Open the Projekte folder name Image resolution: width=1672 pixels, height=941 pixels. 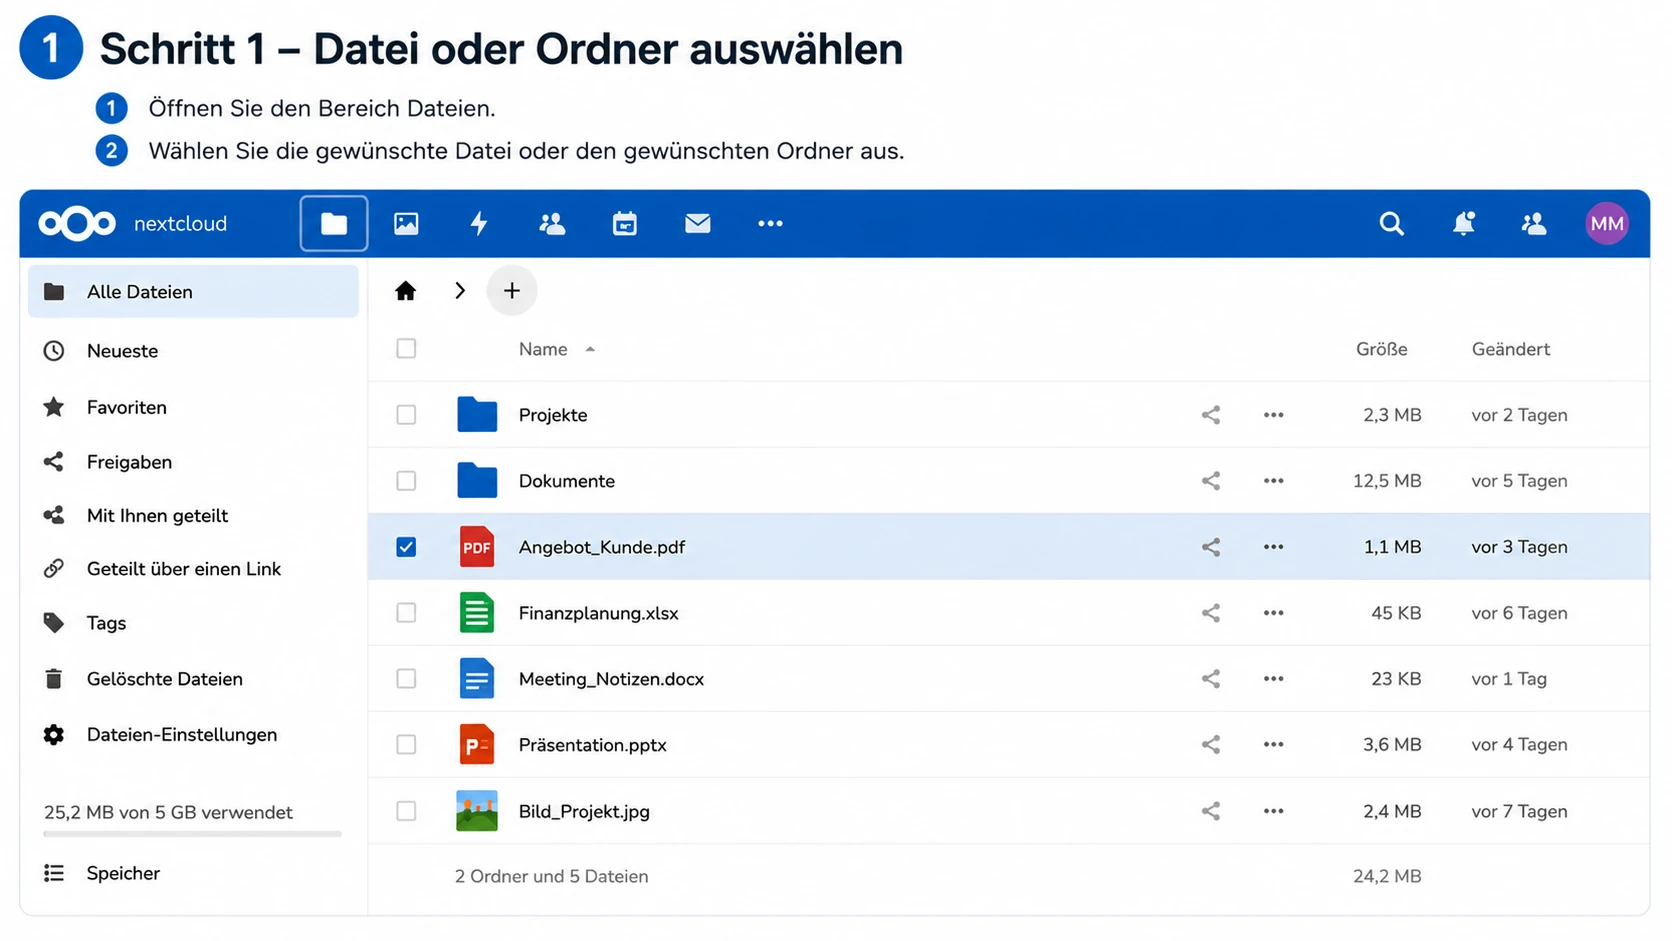pyautogui.click(x=553, y=415)
